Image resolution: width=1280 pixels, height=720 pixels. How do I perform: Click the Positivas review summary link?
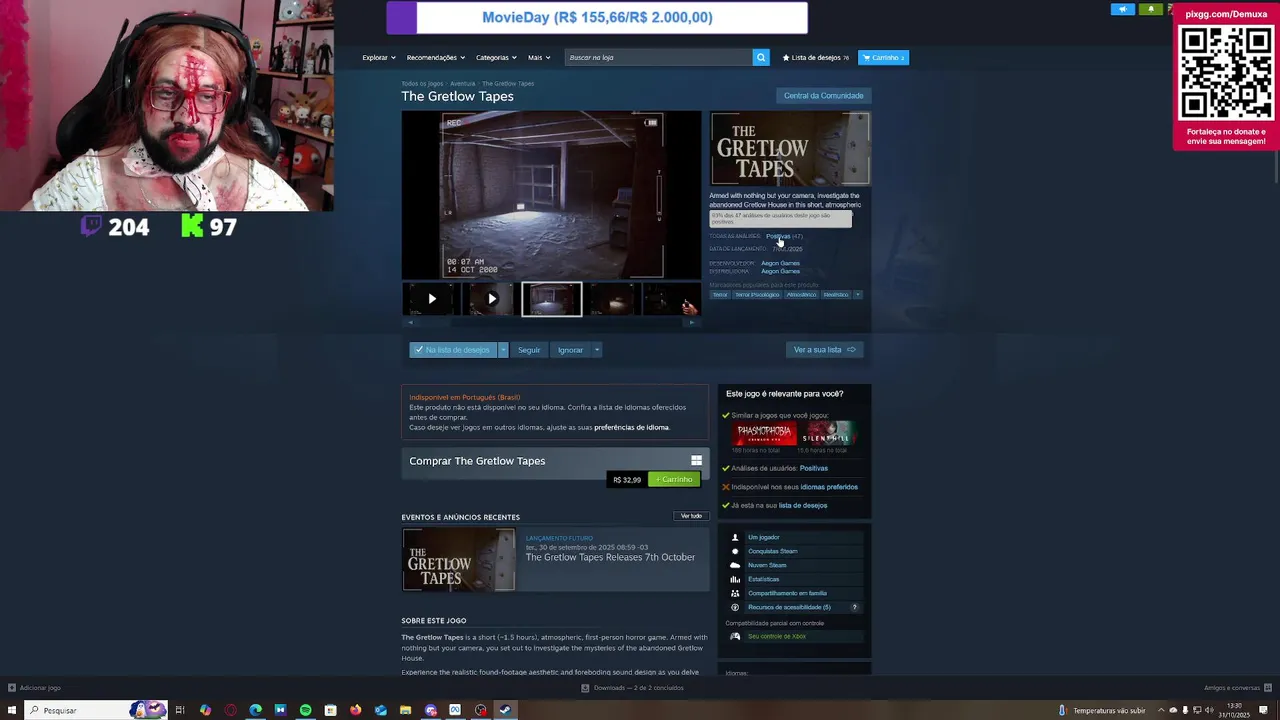point(777,236)
